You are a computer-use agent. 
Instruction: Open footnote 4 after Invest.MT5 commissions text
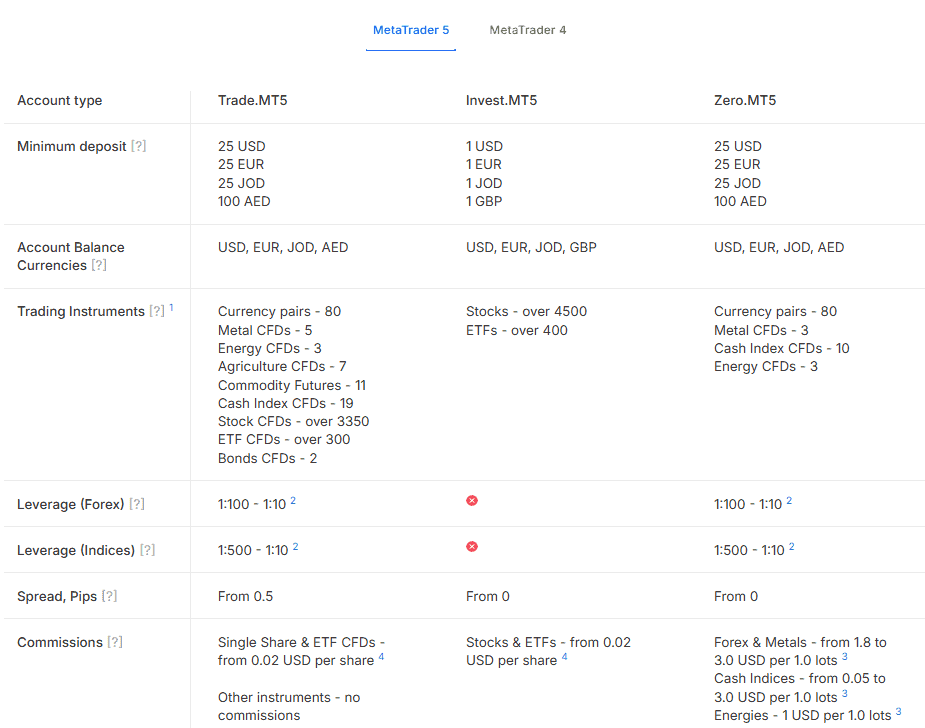point(563,655)
